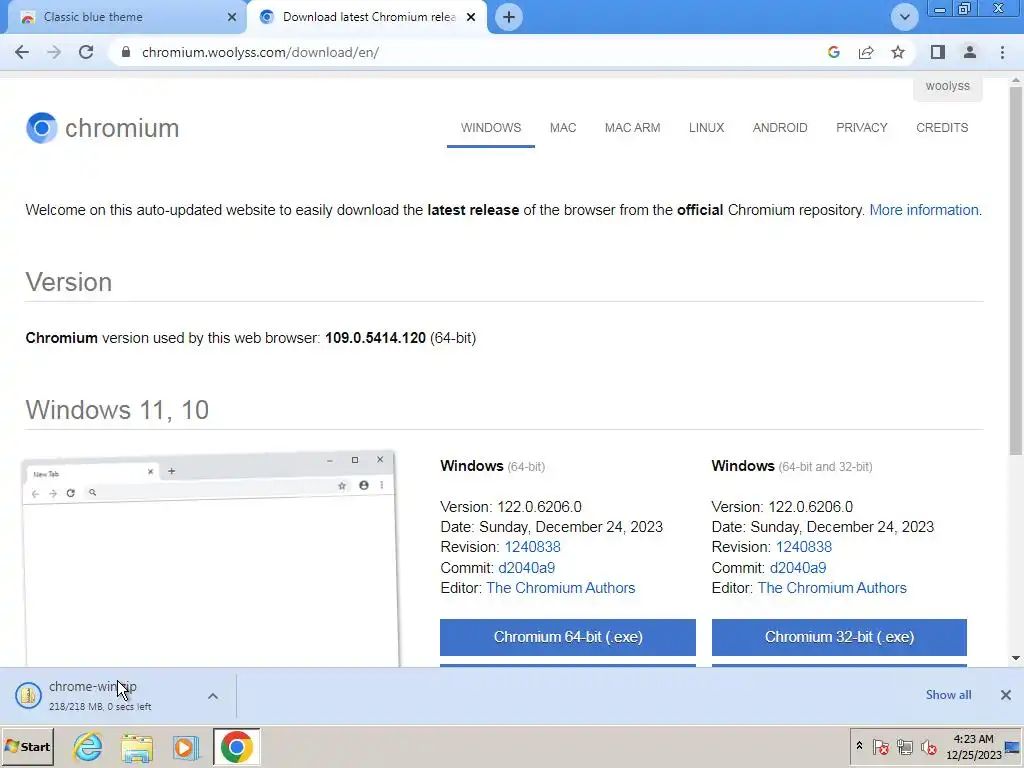This screenshot has width=1024, height=768.
Task: Open 64-bit column revision 1240838 link
Action: tap(532, 547)
